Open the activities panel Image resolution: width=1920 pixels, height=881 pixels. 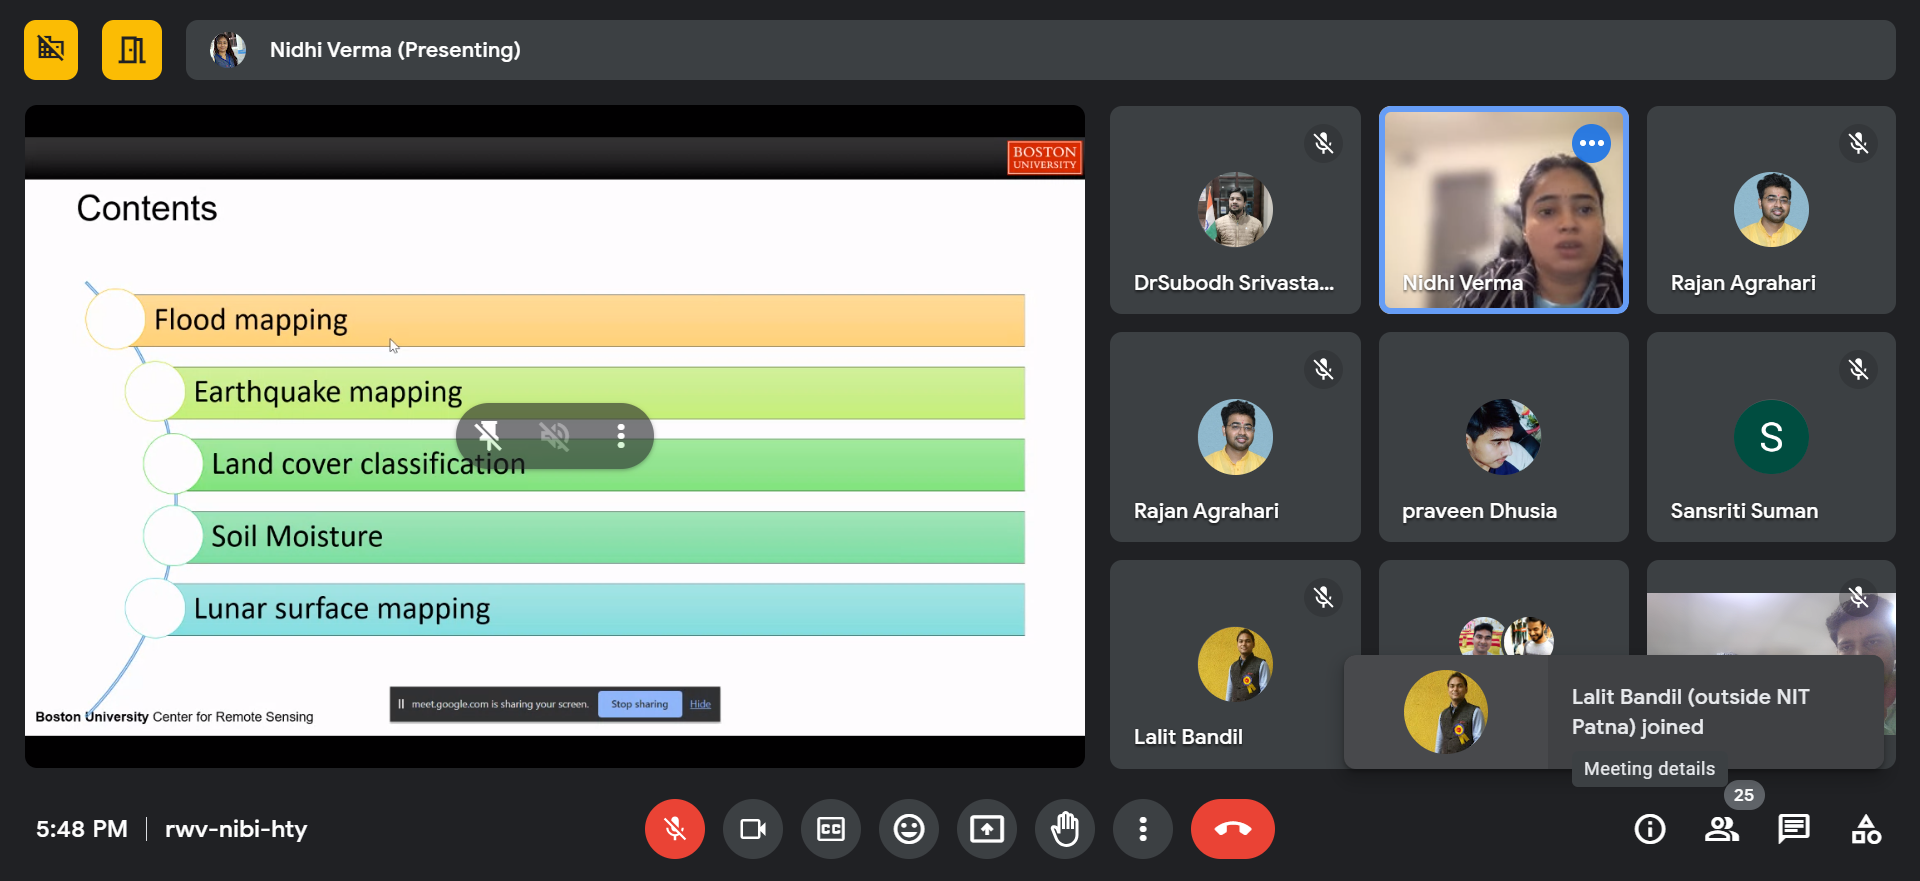pyautogui.click(x=1865, y=829)
